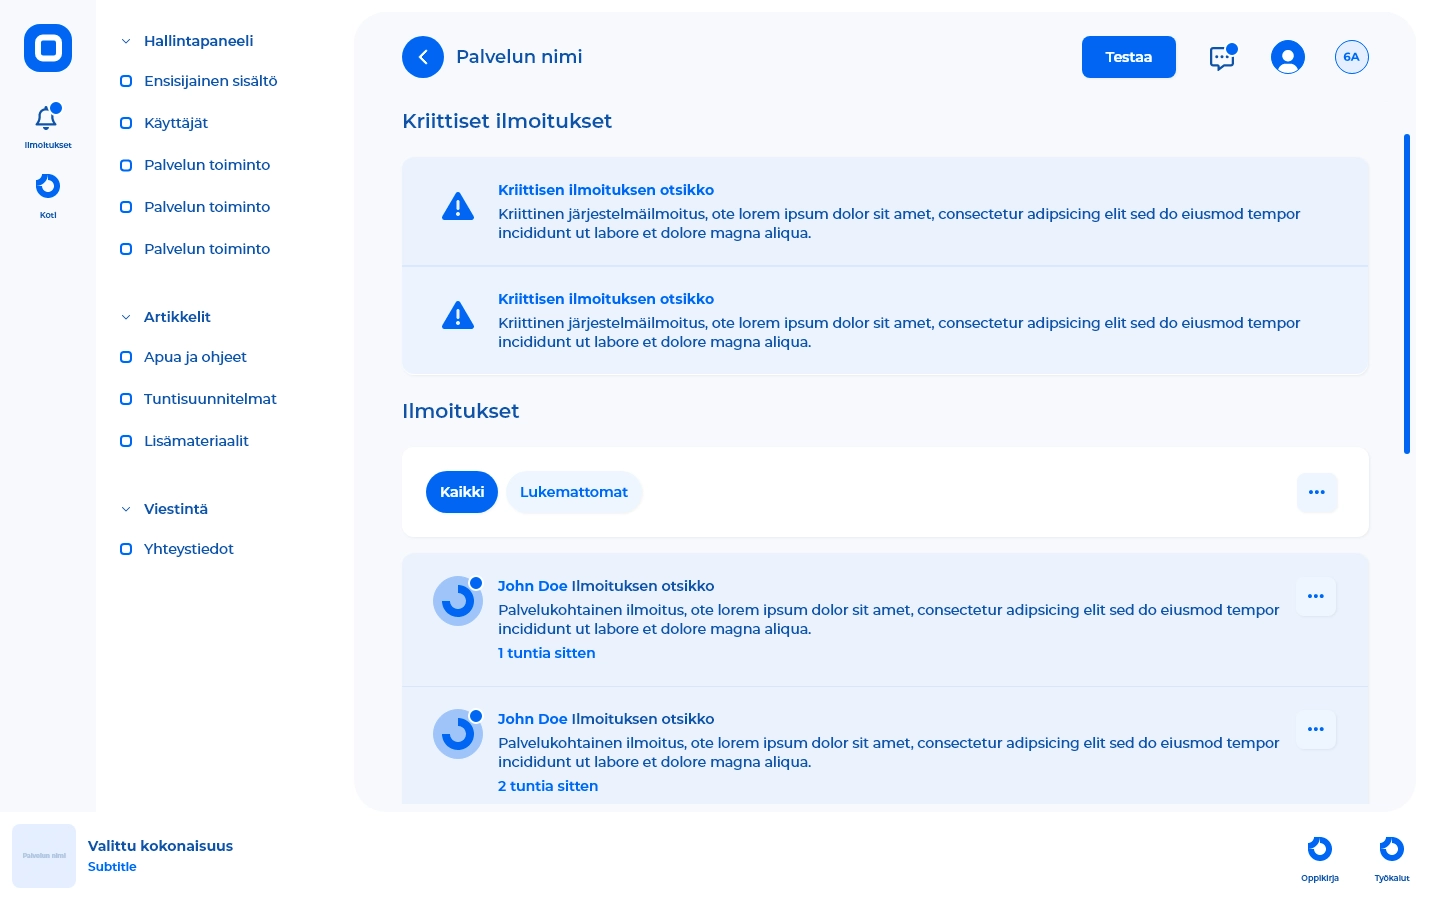Collapse the Hallintapaneeli section
The width and height of the screenshot is (1440, 900).
(x=126, y=41)
